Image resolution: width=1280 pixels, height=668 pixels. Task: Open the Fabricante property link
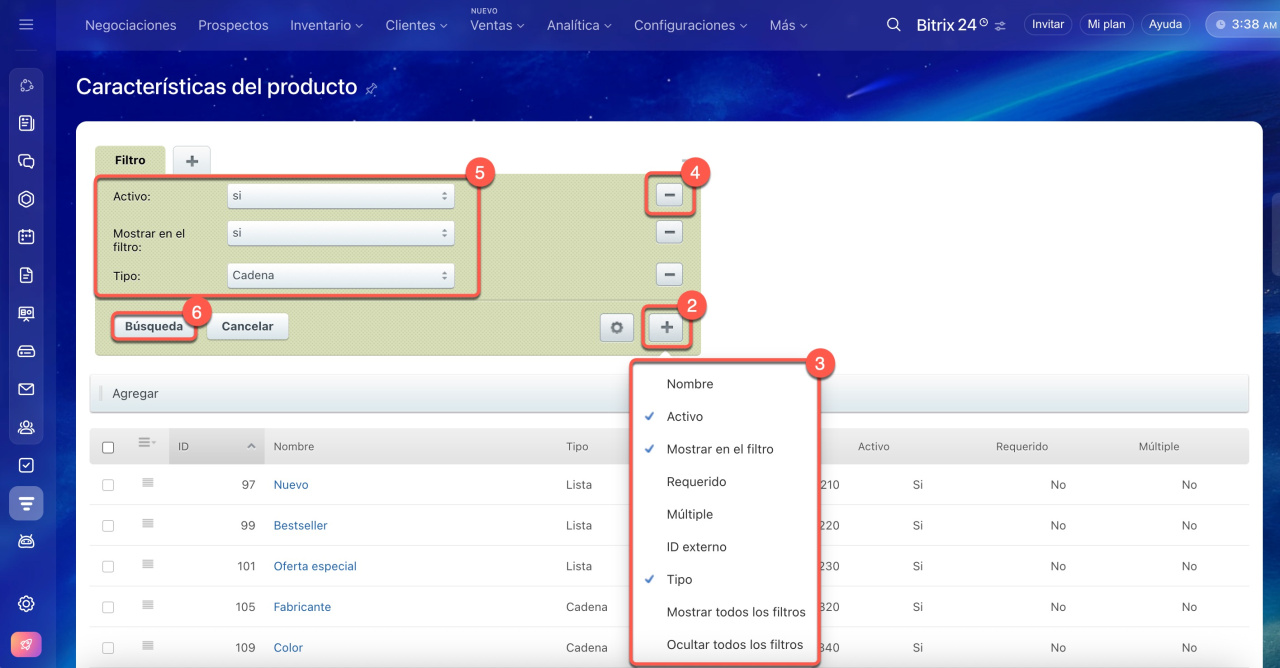(x=302, y=607)
